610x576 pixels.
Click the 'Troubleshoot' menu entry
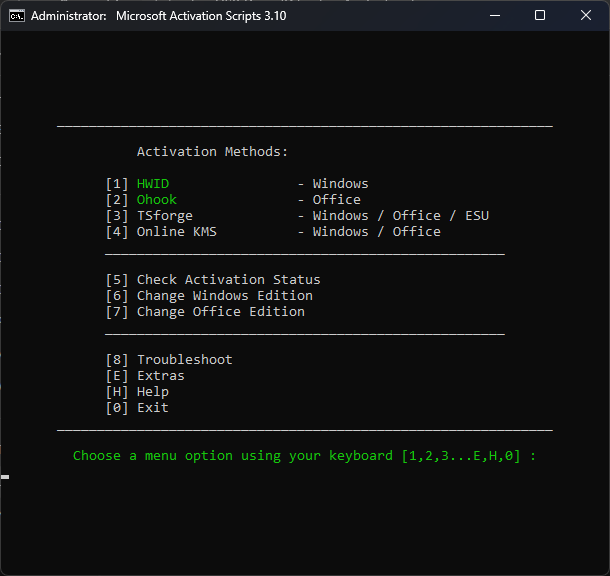(185, 359)
